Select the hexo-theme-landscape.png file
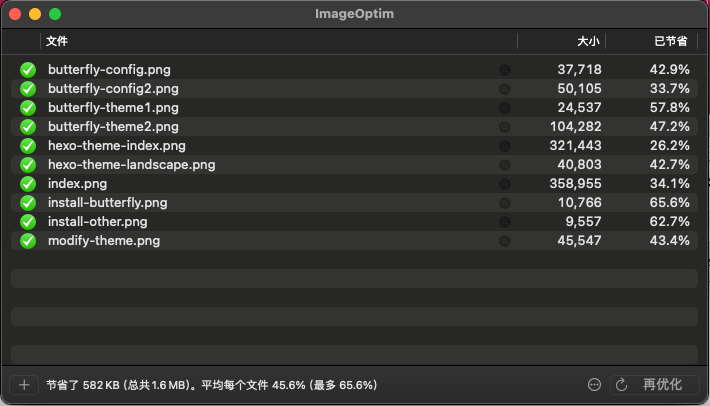The width and height of the screenshot is (710, 406). [354, 165]
